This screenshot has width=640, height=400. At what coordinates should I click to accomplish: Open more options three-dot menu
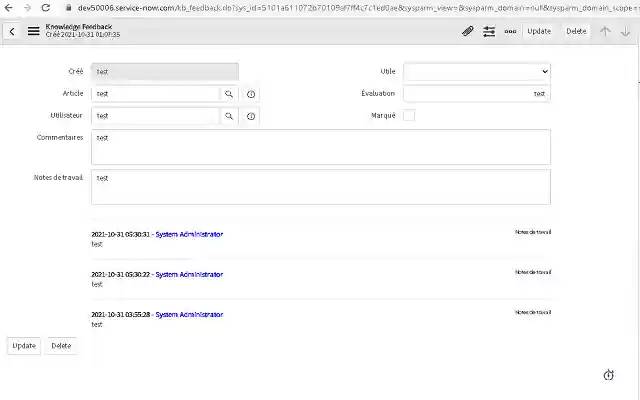510,31
